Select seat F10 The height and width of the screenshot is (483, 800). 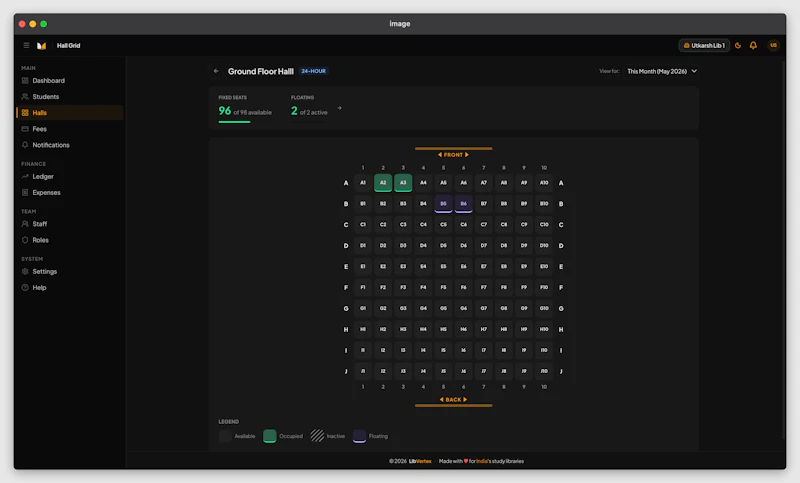pos(544,287)
